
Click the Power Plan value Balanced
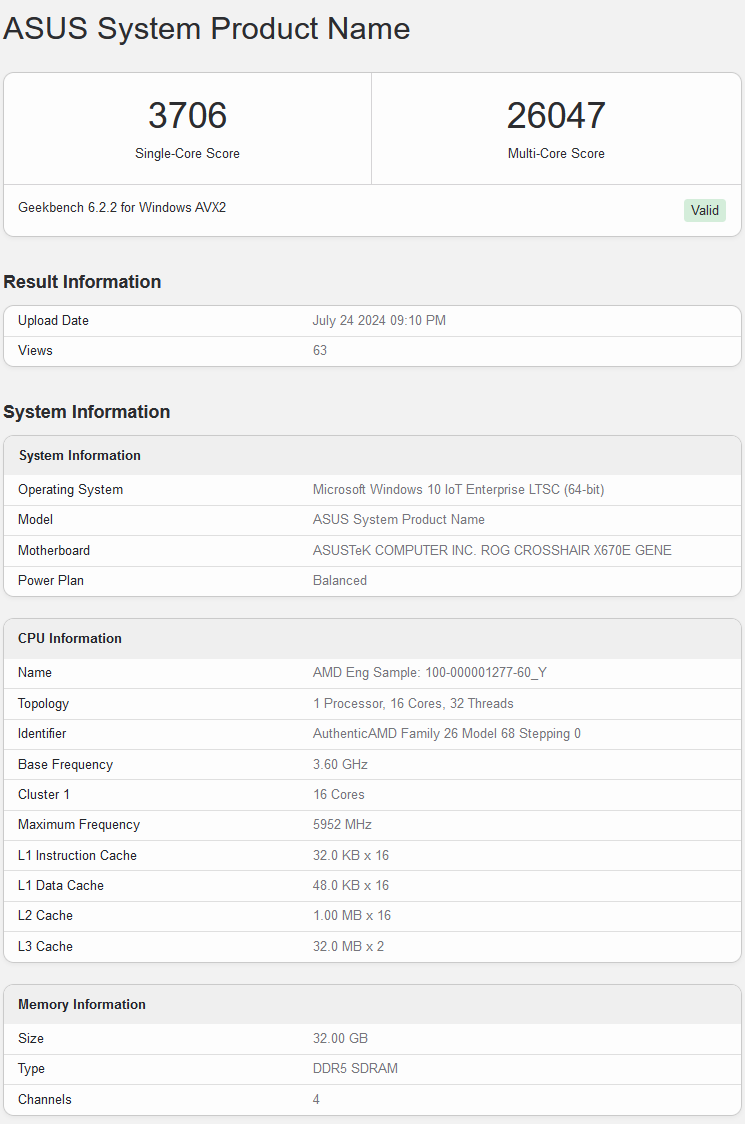pyautogui.click(x=340, y=581)
